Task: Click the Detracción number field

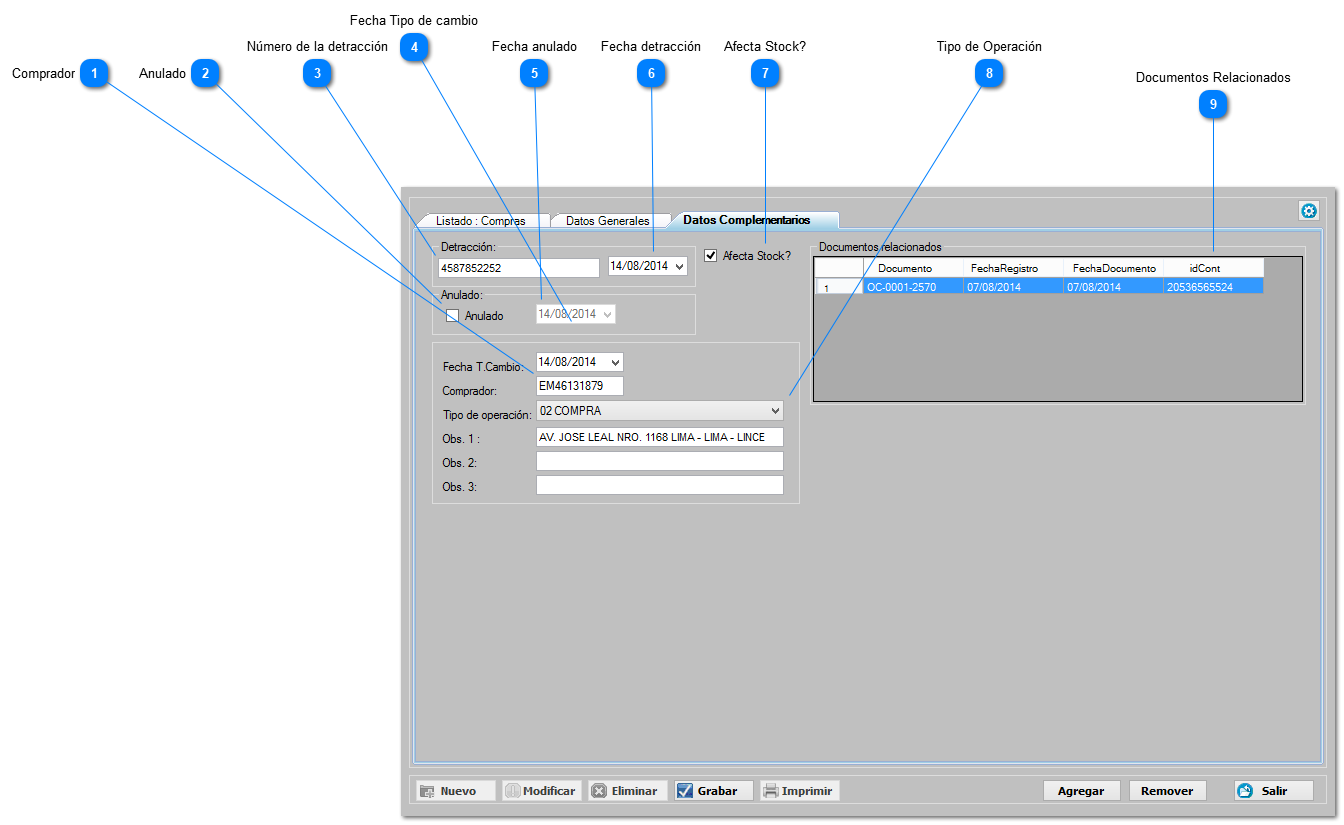Action: [x=518, y=268]
